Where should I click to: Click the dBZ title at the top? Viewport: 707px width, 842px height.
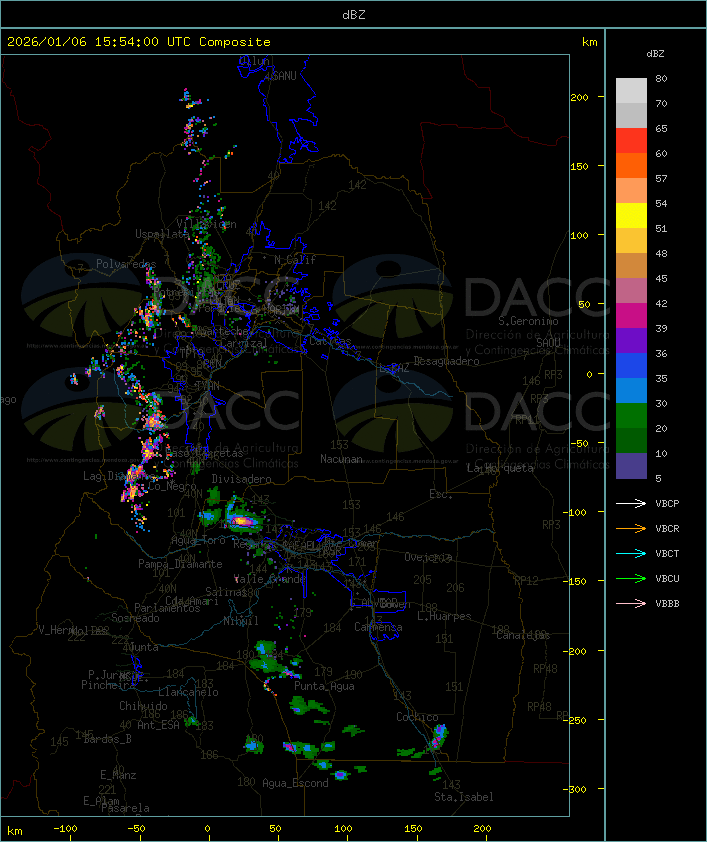click(x=353, y=14)
